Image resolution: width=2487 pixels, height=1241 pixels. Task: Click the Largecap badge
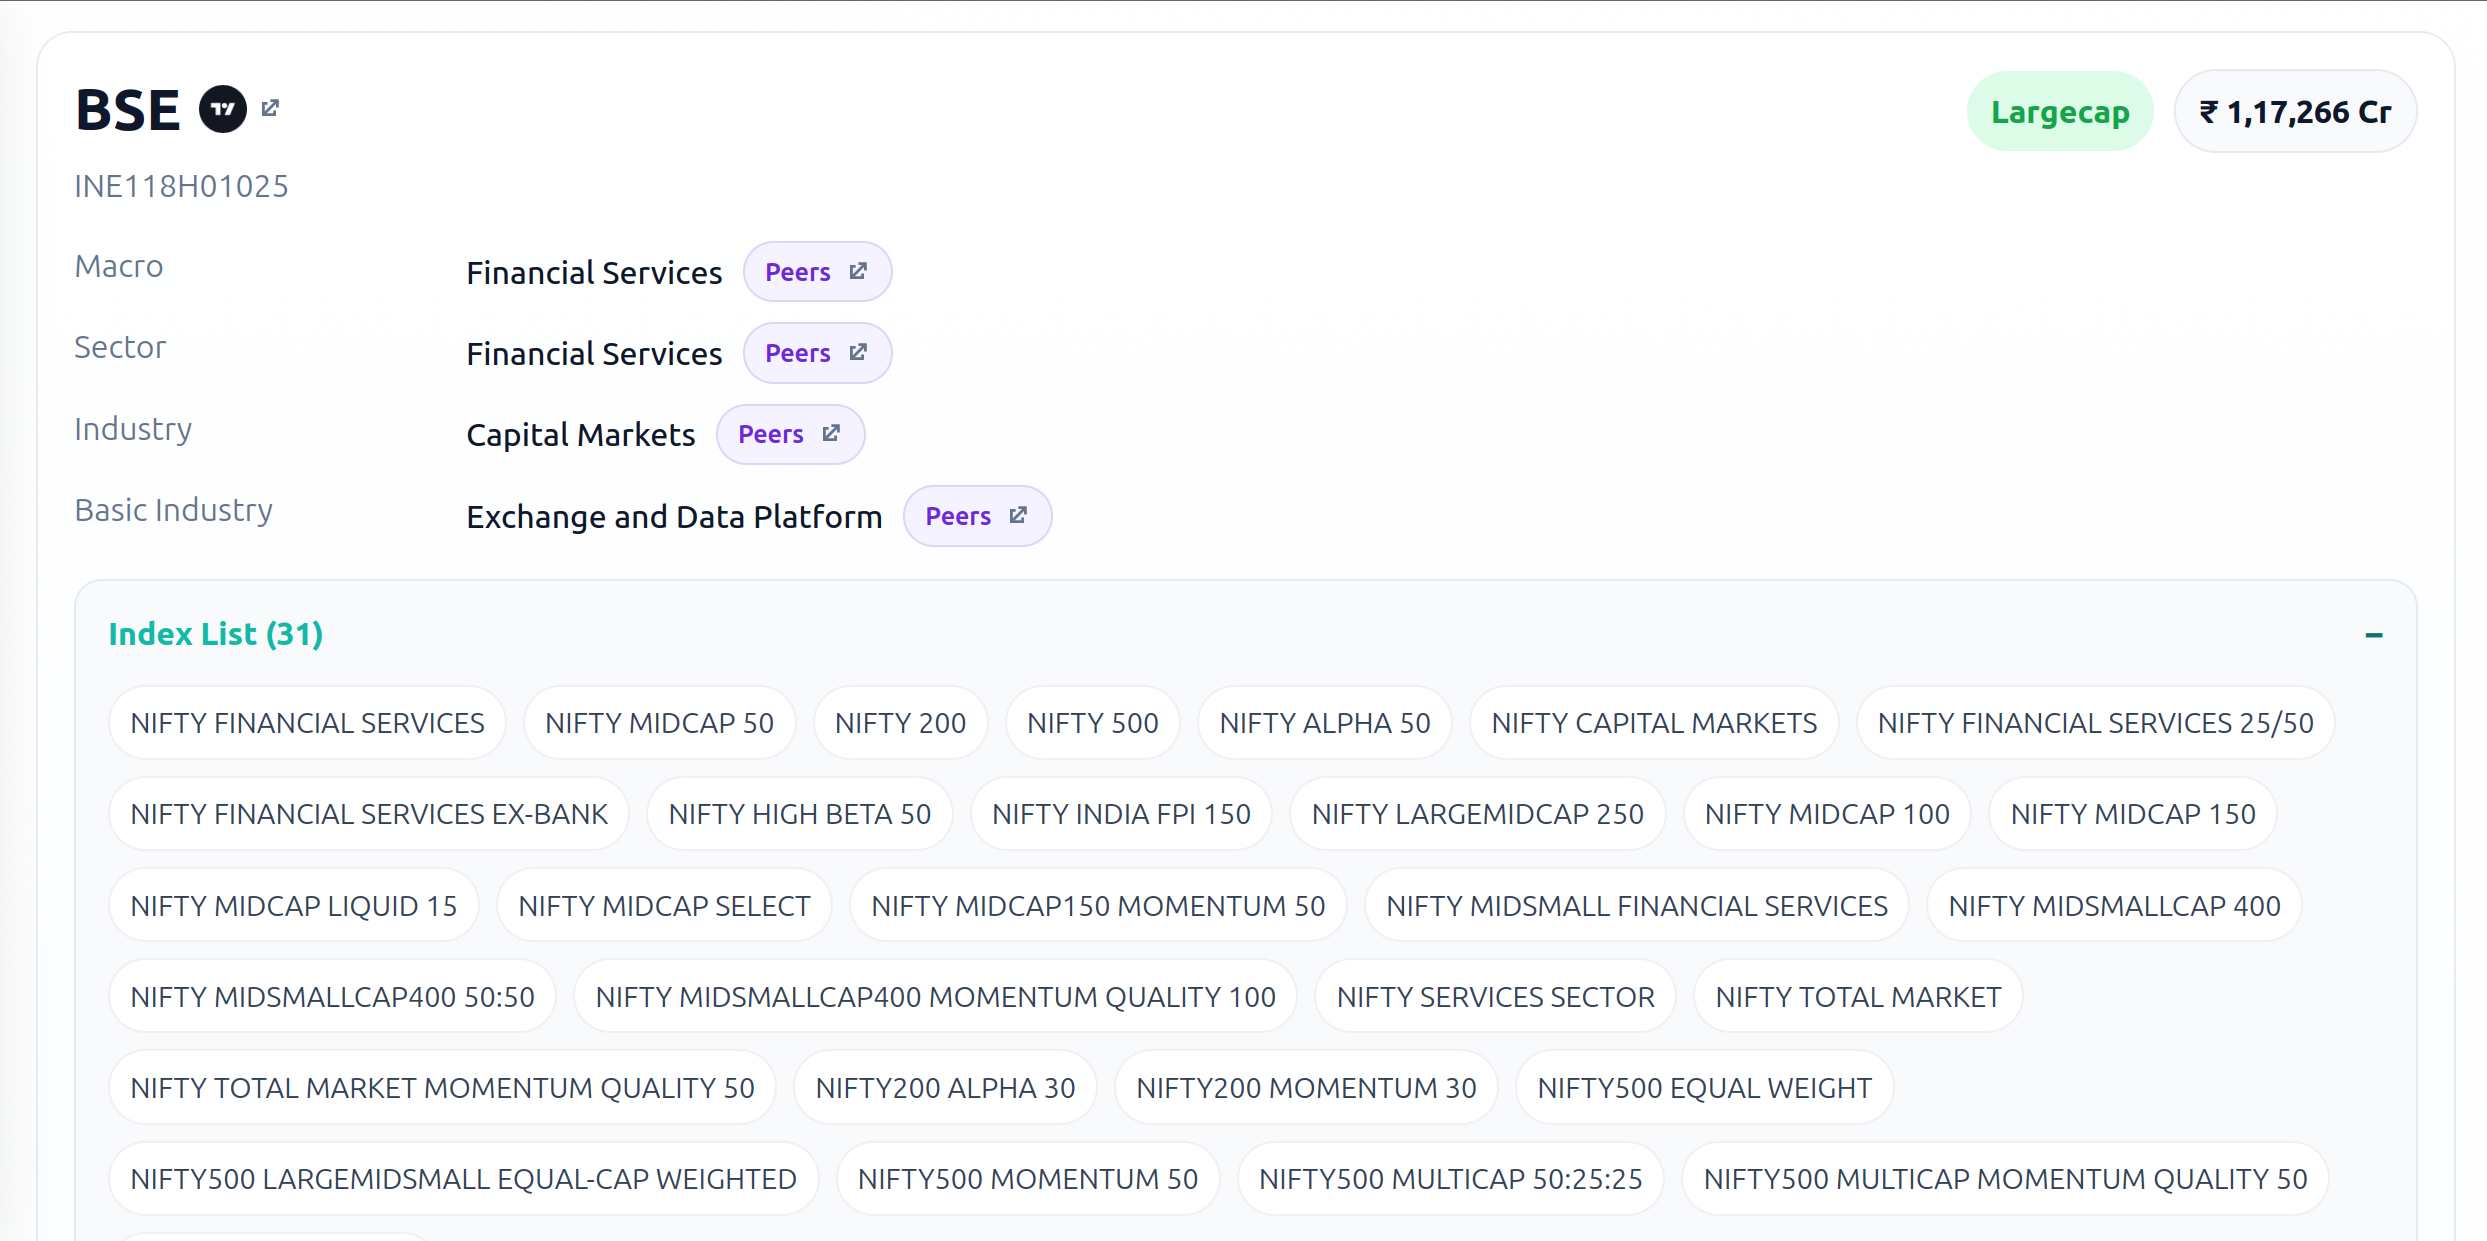click(2060, 112)
